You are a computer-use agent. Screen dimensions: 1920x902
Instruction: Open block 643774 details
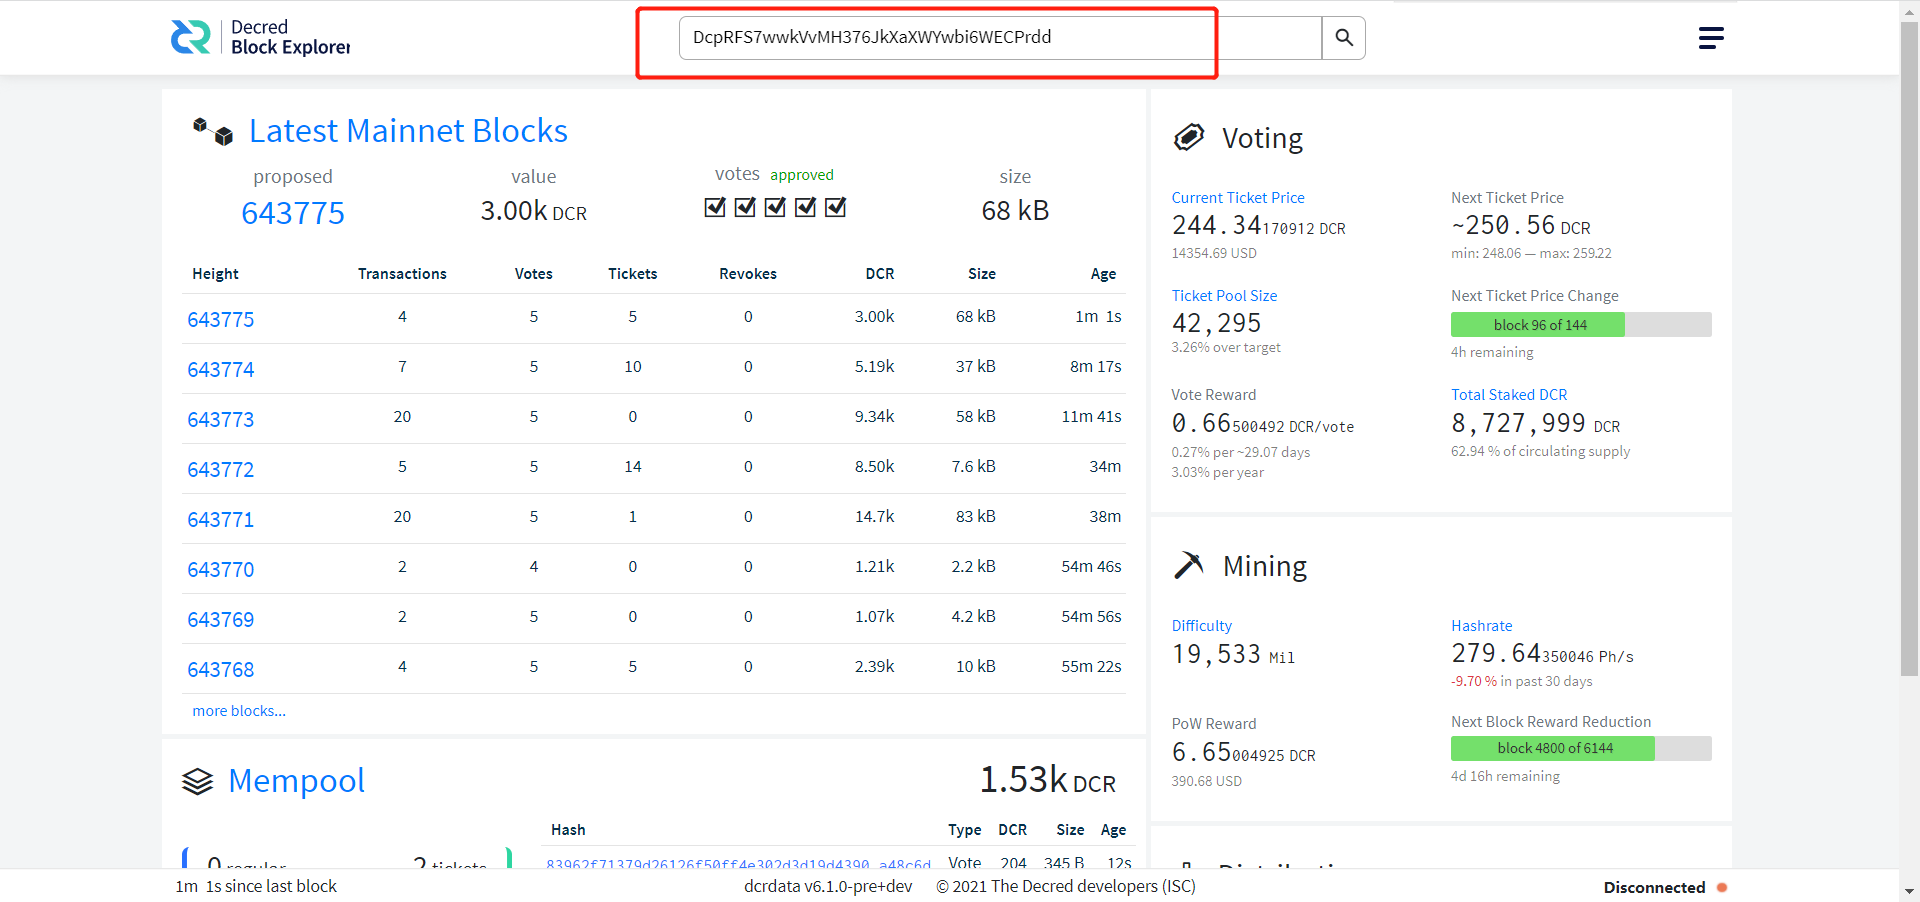pyautogui.click(x=221, y=370)
